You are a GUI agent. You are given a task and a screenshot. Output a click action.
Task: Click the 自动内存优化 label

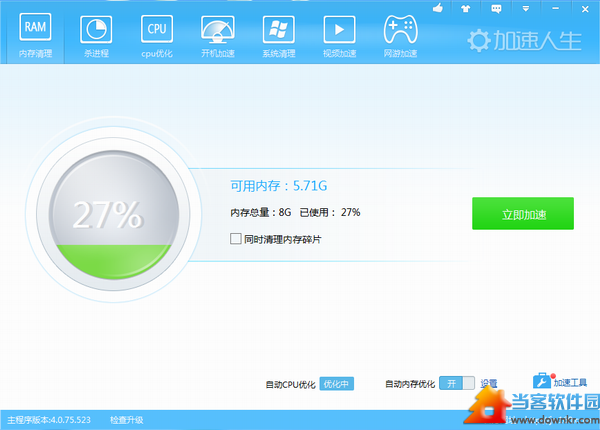pos(410,384)
